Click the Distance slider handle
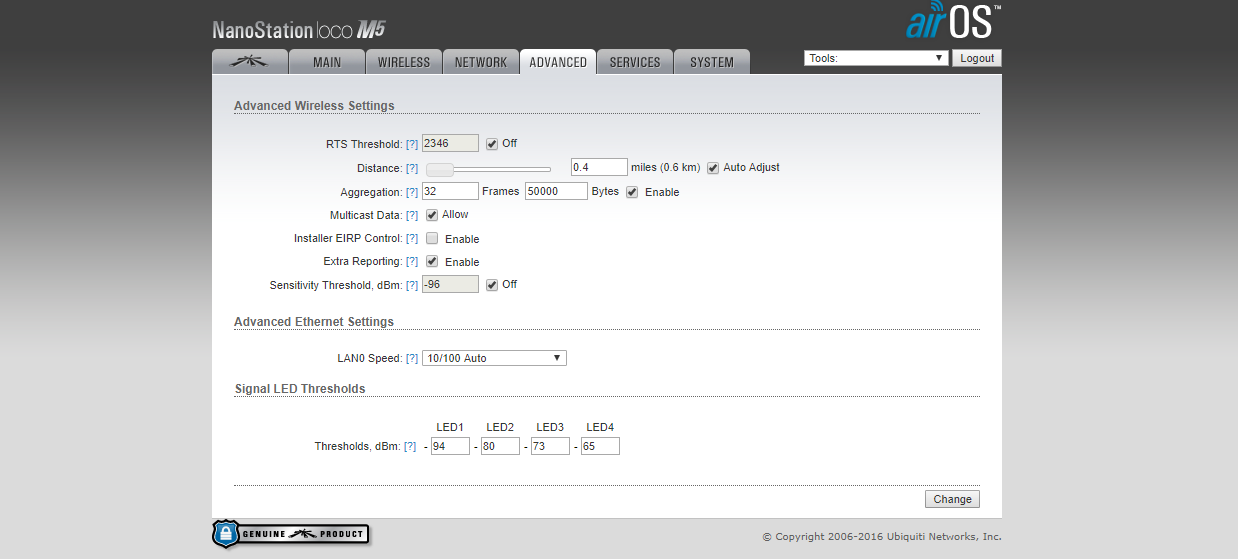Viewport: 1238px width, 559px height. click(x=440, y=169)
